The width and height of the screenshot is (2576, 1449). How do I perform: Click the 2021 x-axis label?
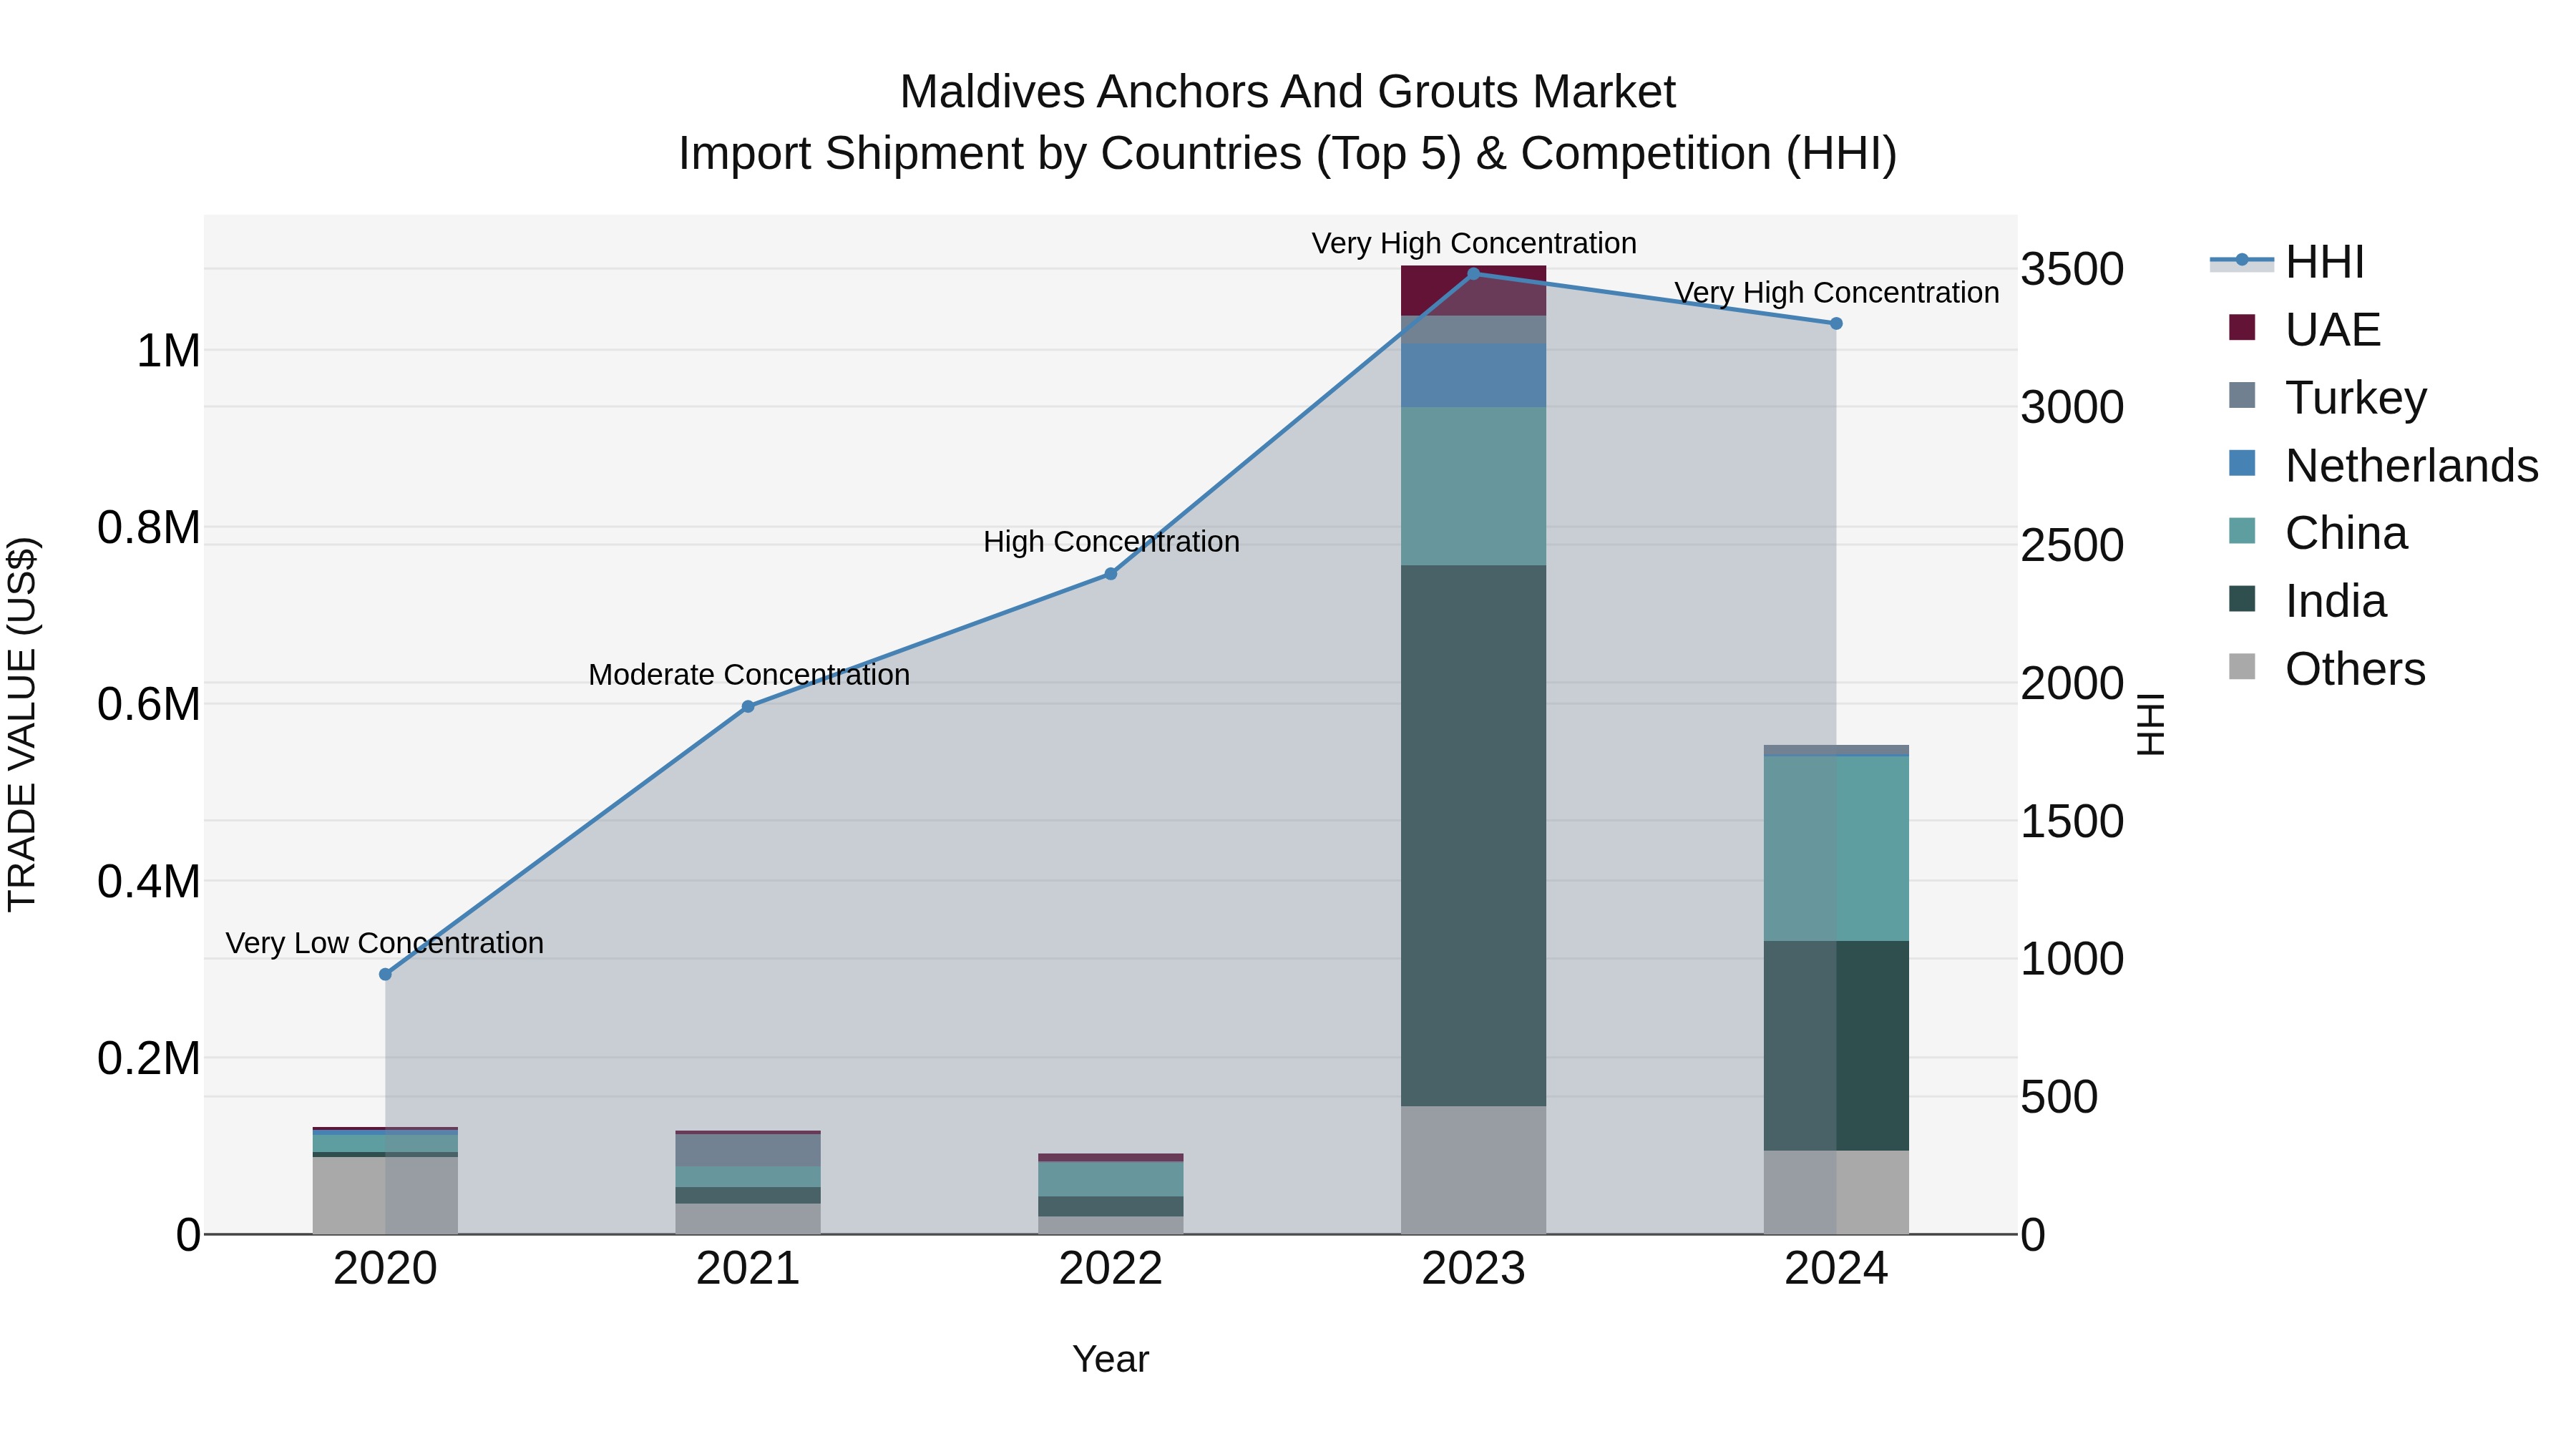click(748, 1269)
